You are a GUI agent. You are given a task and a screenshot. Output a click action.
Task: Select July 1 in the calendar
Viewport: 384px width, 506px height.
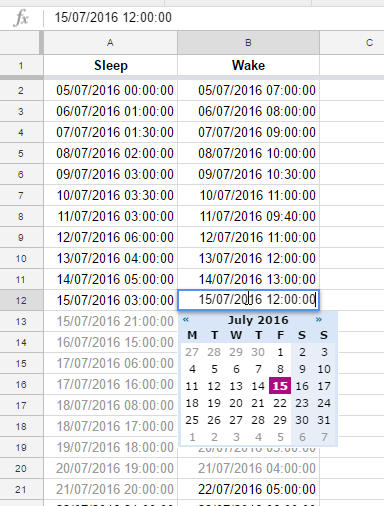pos(280,352)
